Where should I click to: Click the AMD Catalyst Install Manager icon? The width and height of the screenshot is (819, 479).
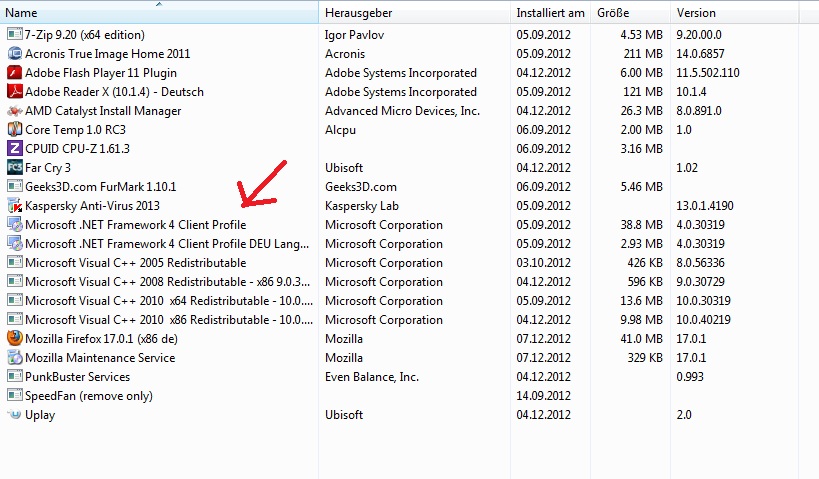point(15,111)
